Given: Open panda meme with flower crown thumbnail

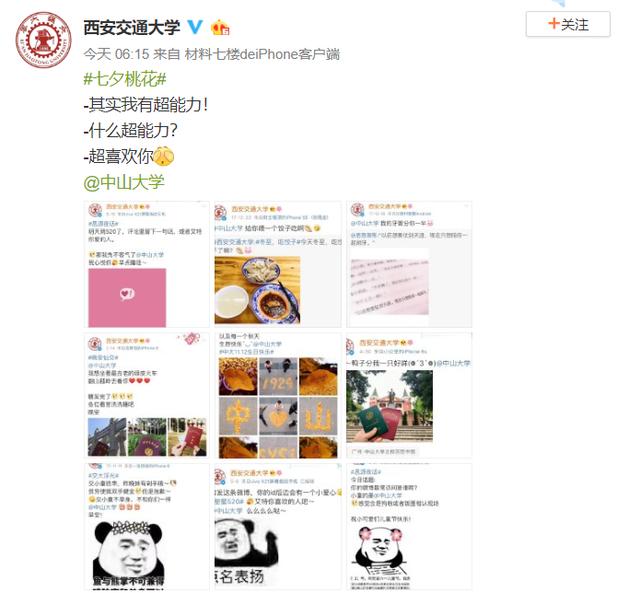Looking at the screenshot, I should (x=147, y=526).
